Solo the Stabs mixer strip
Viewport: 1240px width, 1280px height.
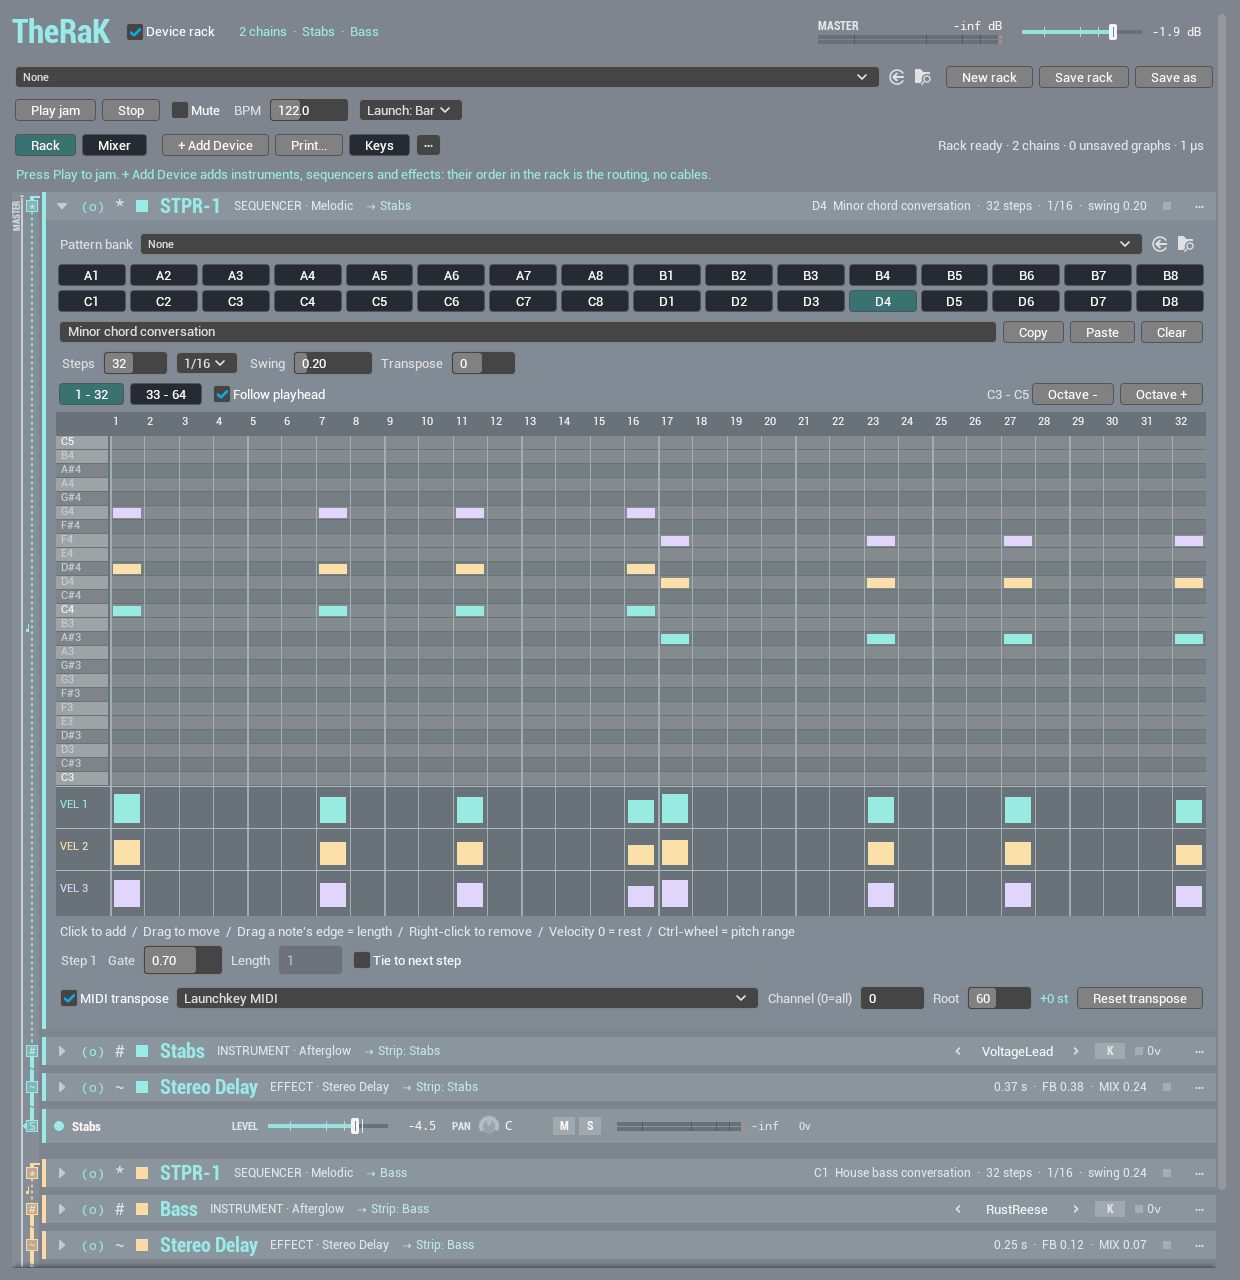click(x=590, y=1126)
